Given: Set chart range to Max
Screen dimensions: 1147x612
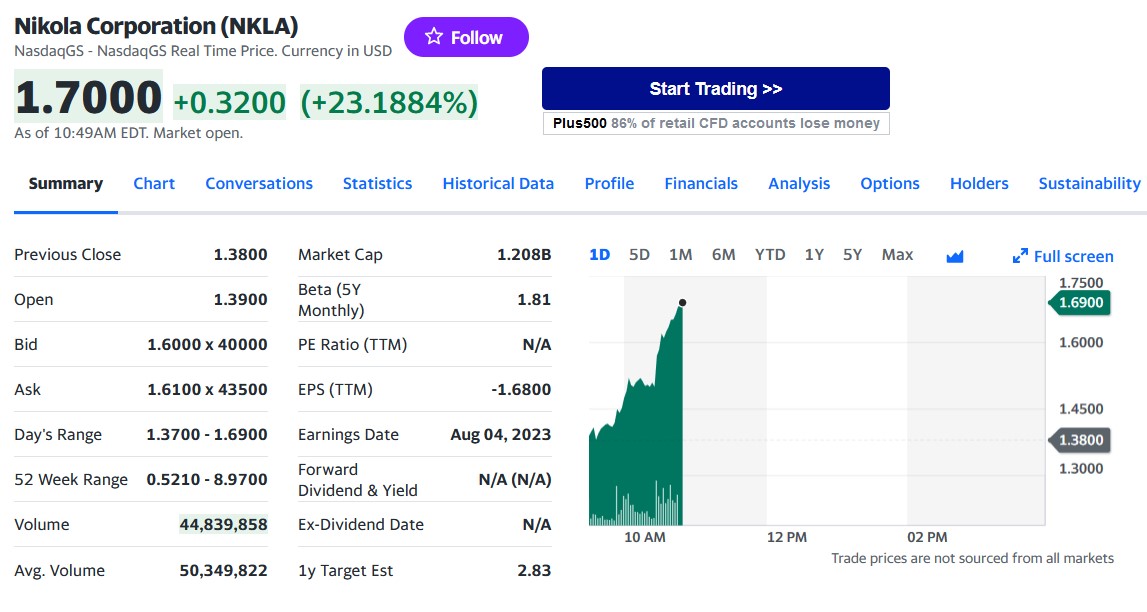Looking at the screenshot, I should pos(898,254).
